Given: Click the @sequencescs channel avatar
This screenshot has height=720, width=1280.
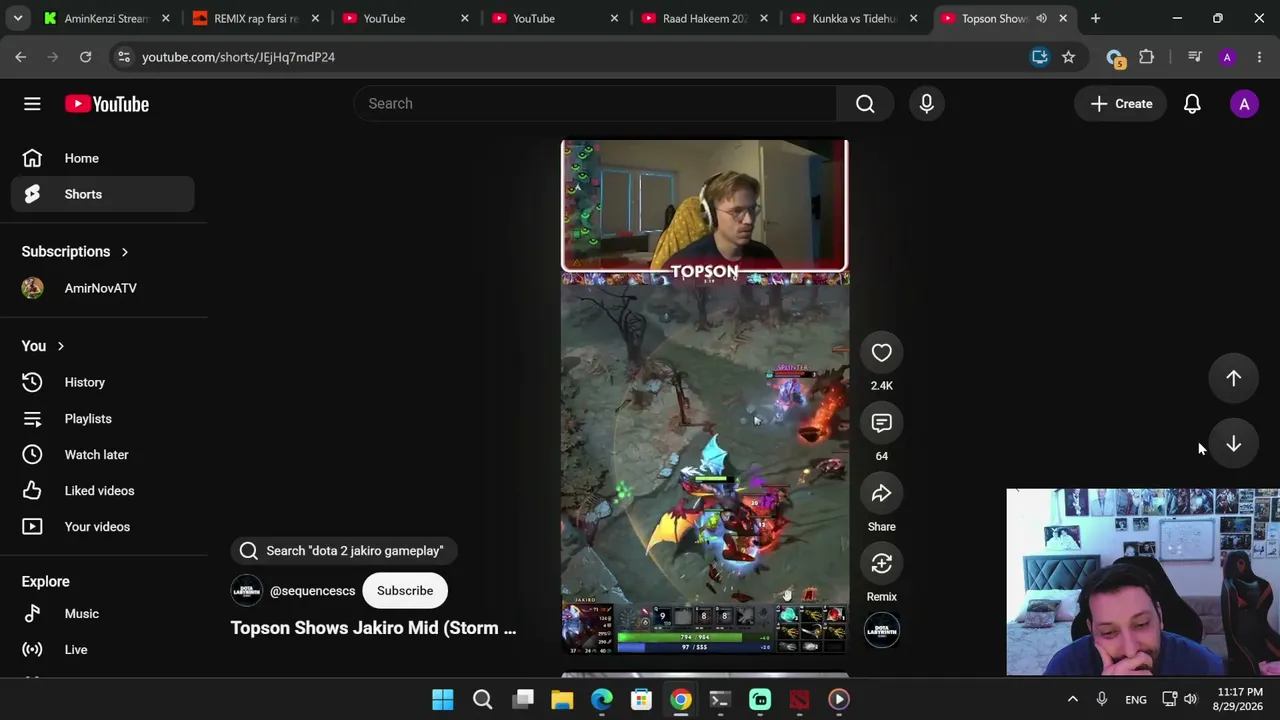Looking at the screenshot, I should (246, 591).
